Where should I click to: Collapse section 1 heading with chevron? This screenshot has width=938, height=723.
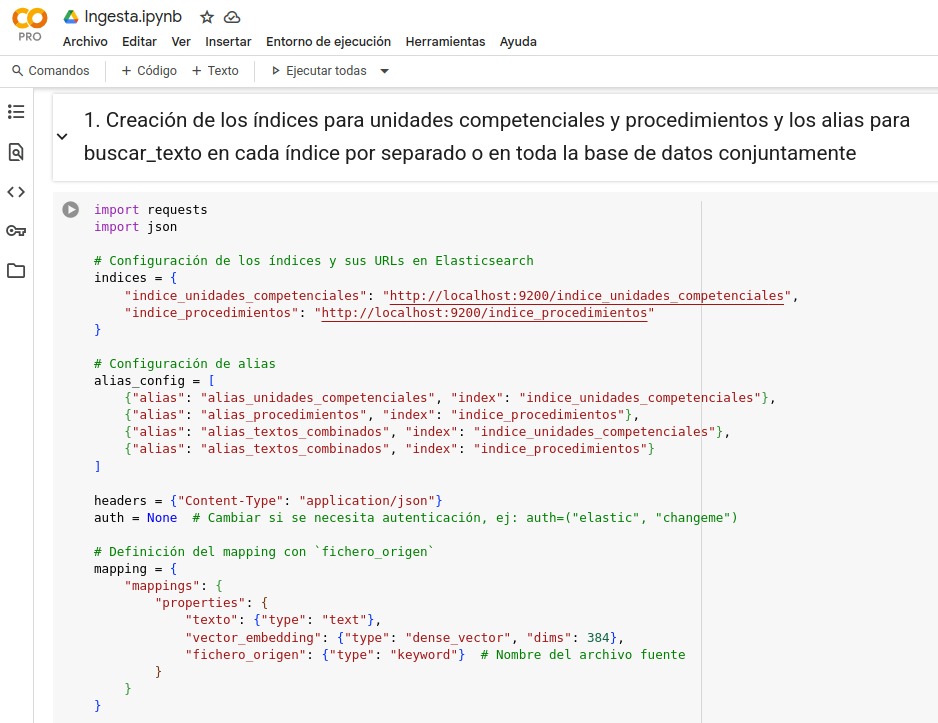pyautogui.click(x=62, y=137)
